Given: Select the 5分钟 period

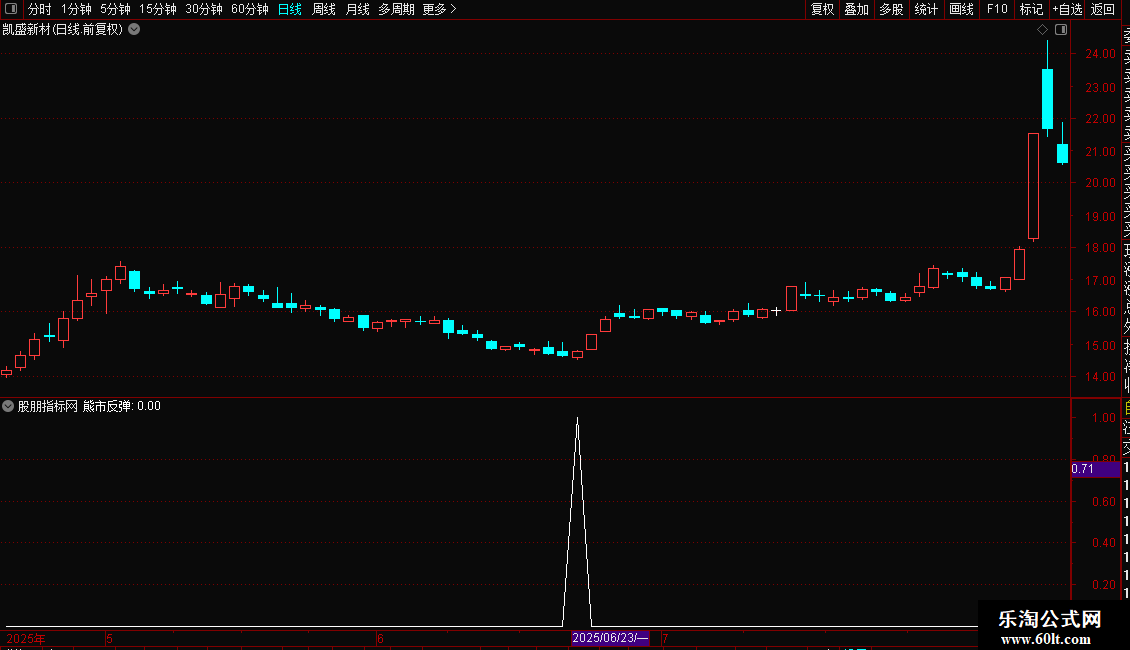Looking at the screenshot, I should 115,9.
